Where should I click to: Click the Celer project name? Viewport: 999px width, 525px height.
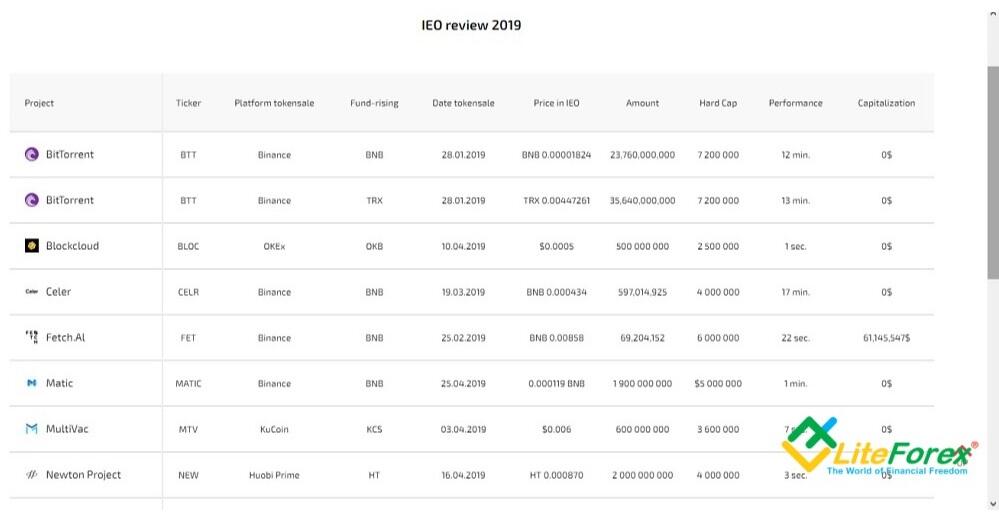[59, 292]
